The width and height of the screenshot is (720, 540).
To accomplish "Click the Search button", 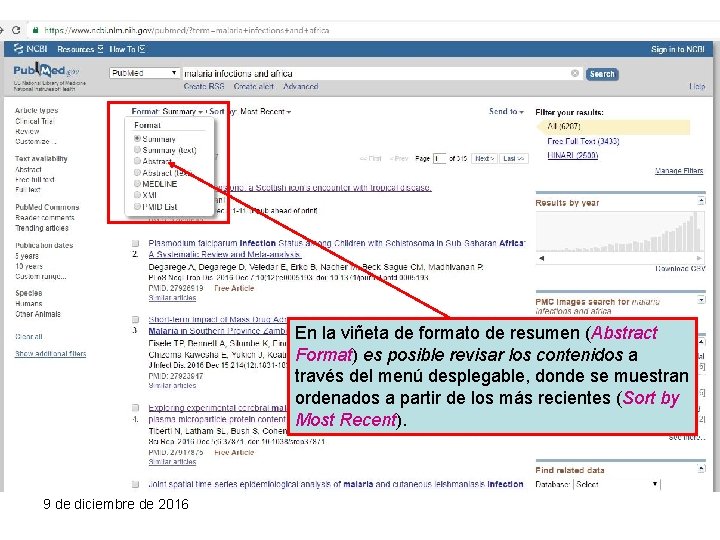I will [602, 74].
